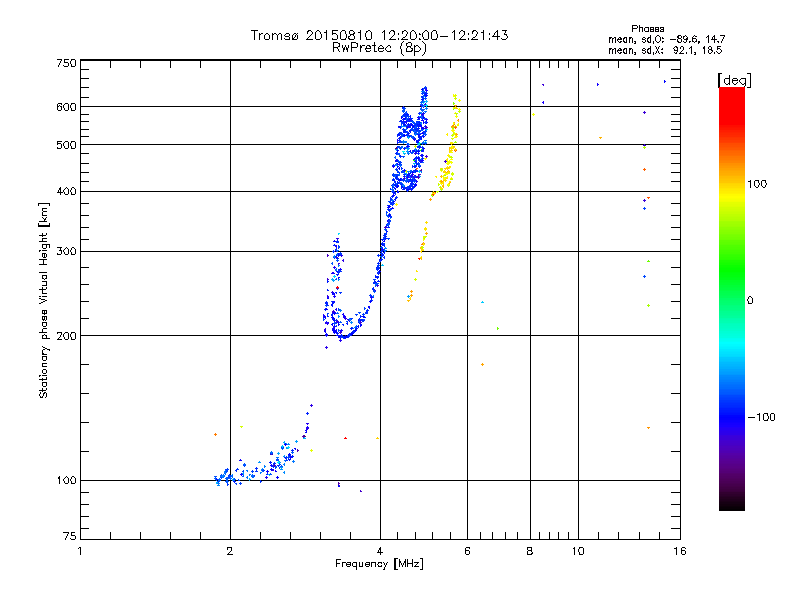Select the RwPretec (8p) subtitle
Screen dimensions: 800x600
pyautogui.click(x=379, y=48)
